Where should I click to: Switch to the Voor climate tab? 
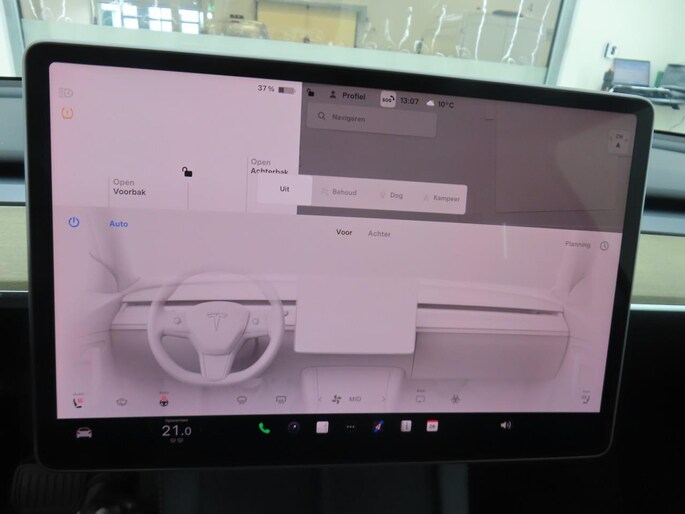coord(344,232)
